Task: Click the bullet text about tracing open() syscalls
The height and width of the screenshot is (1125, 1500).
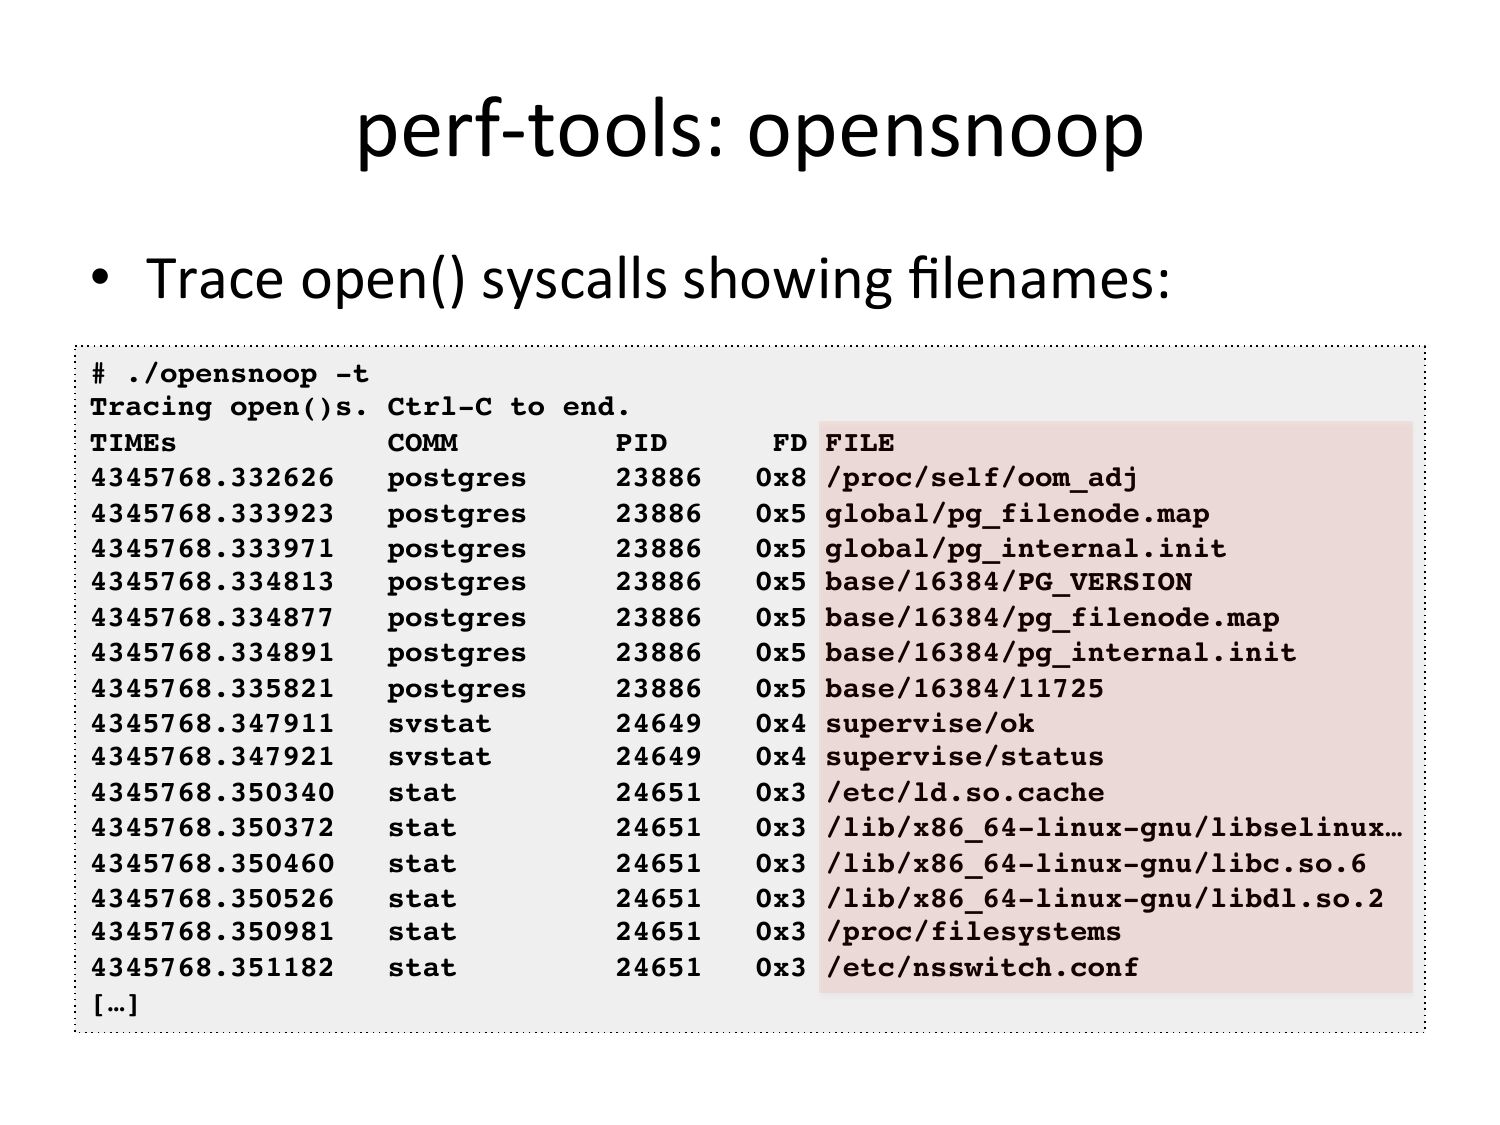Action: (x=657, y=279)
